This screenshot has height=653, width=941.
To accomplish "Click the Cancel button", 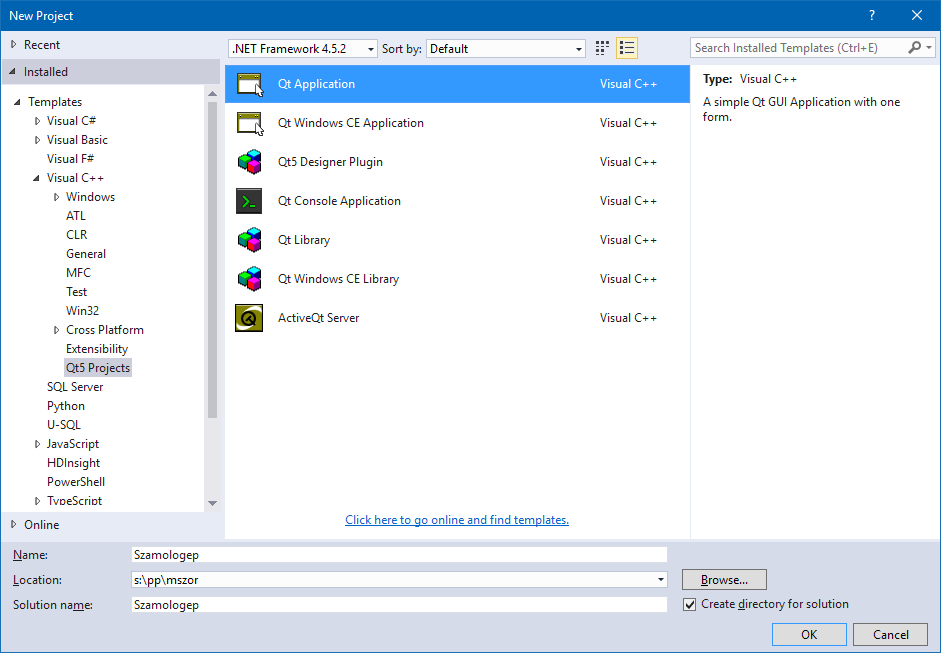I will click(x=891, y=634).
